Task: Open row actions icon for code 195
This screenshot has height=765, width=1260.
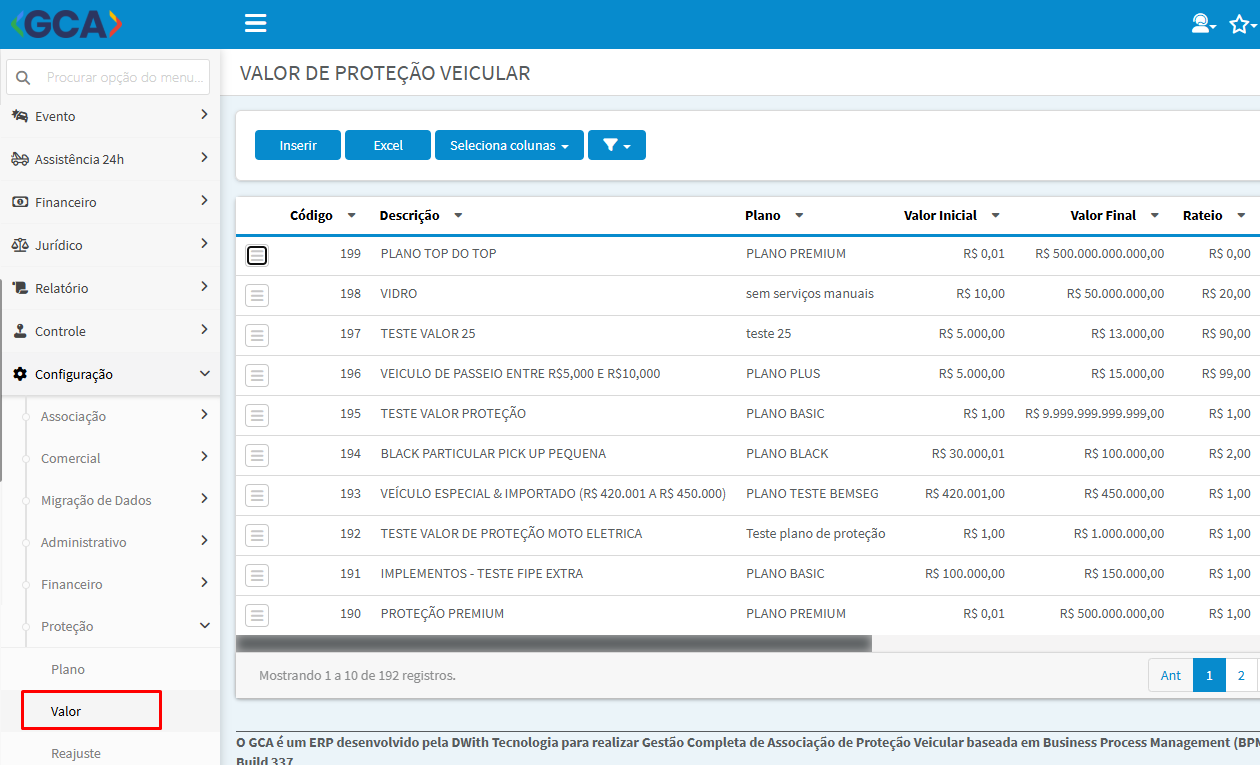Action: pos(257,415)
